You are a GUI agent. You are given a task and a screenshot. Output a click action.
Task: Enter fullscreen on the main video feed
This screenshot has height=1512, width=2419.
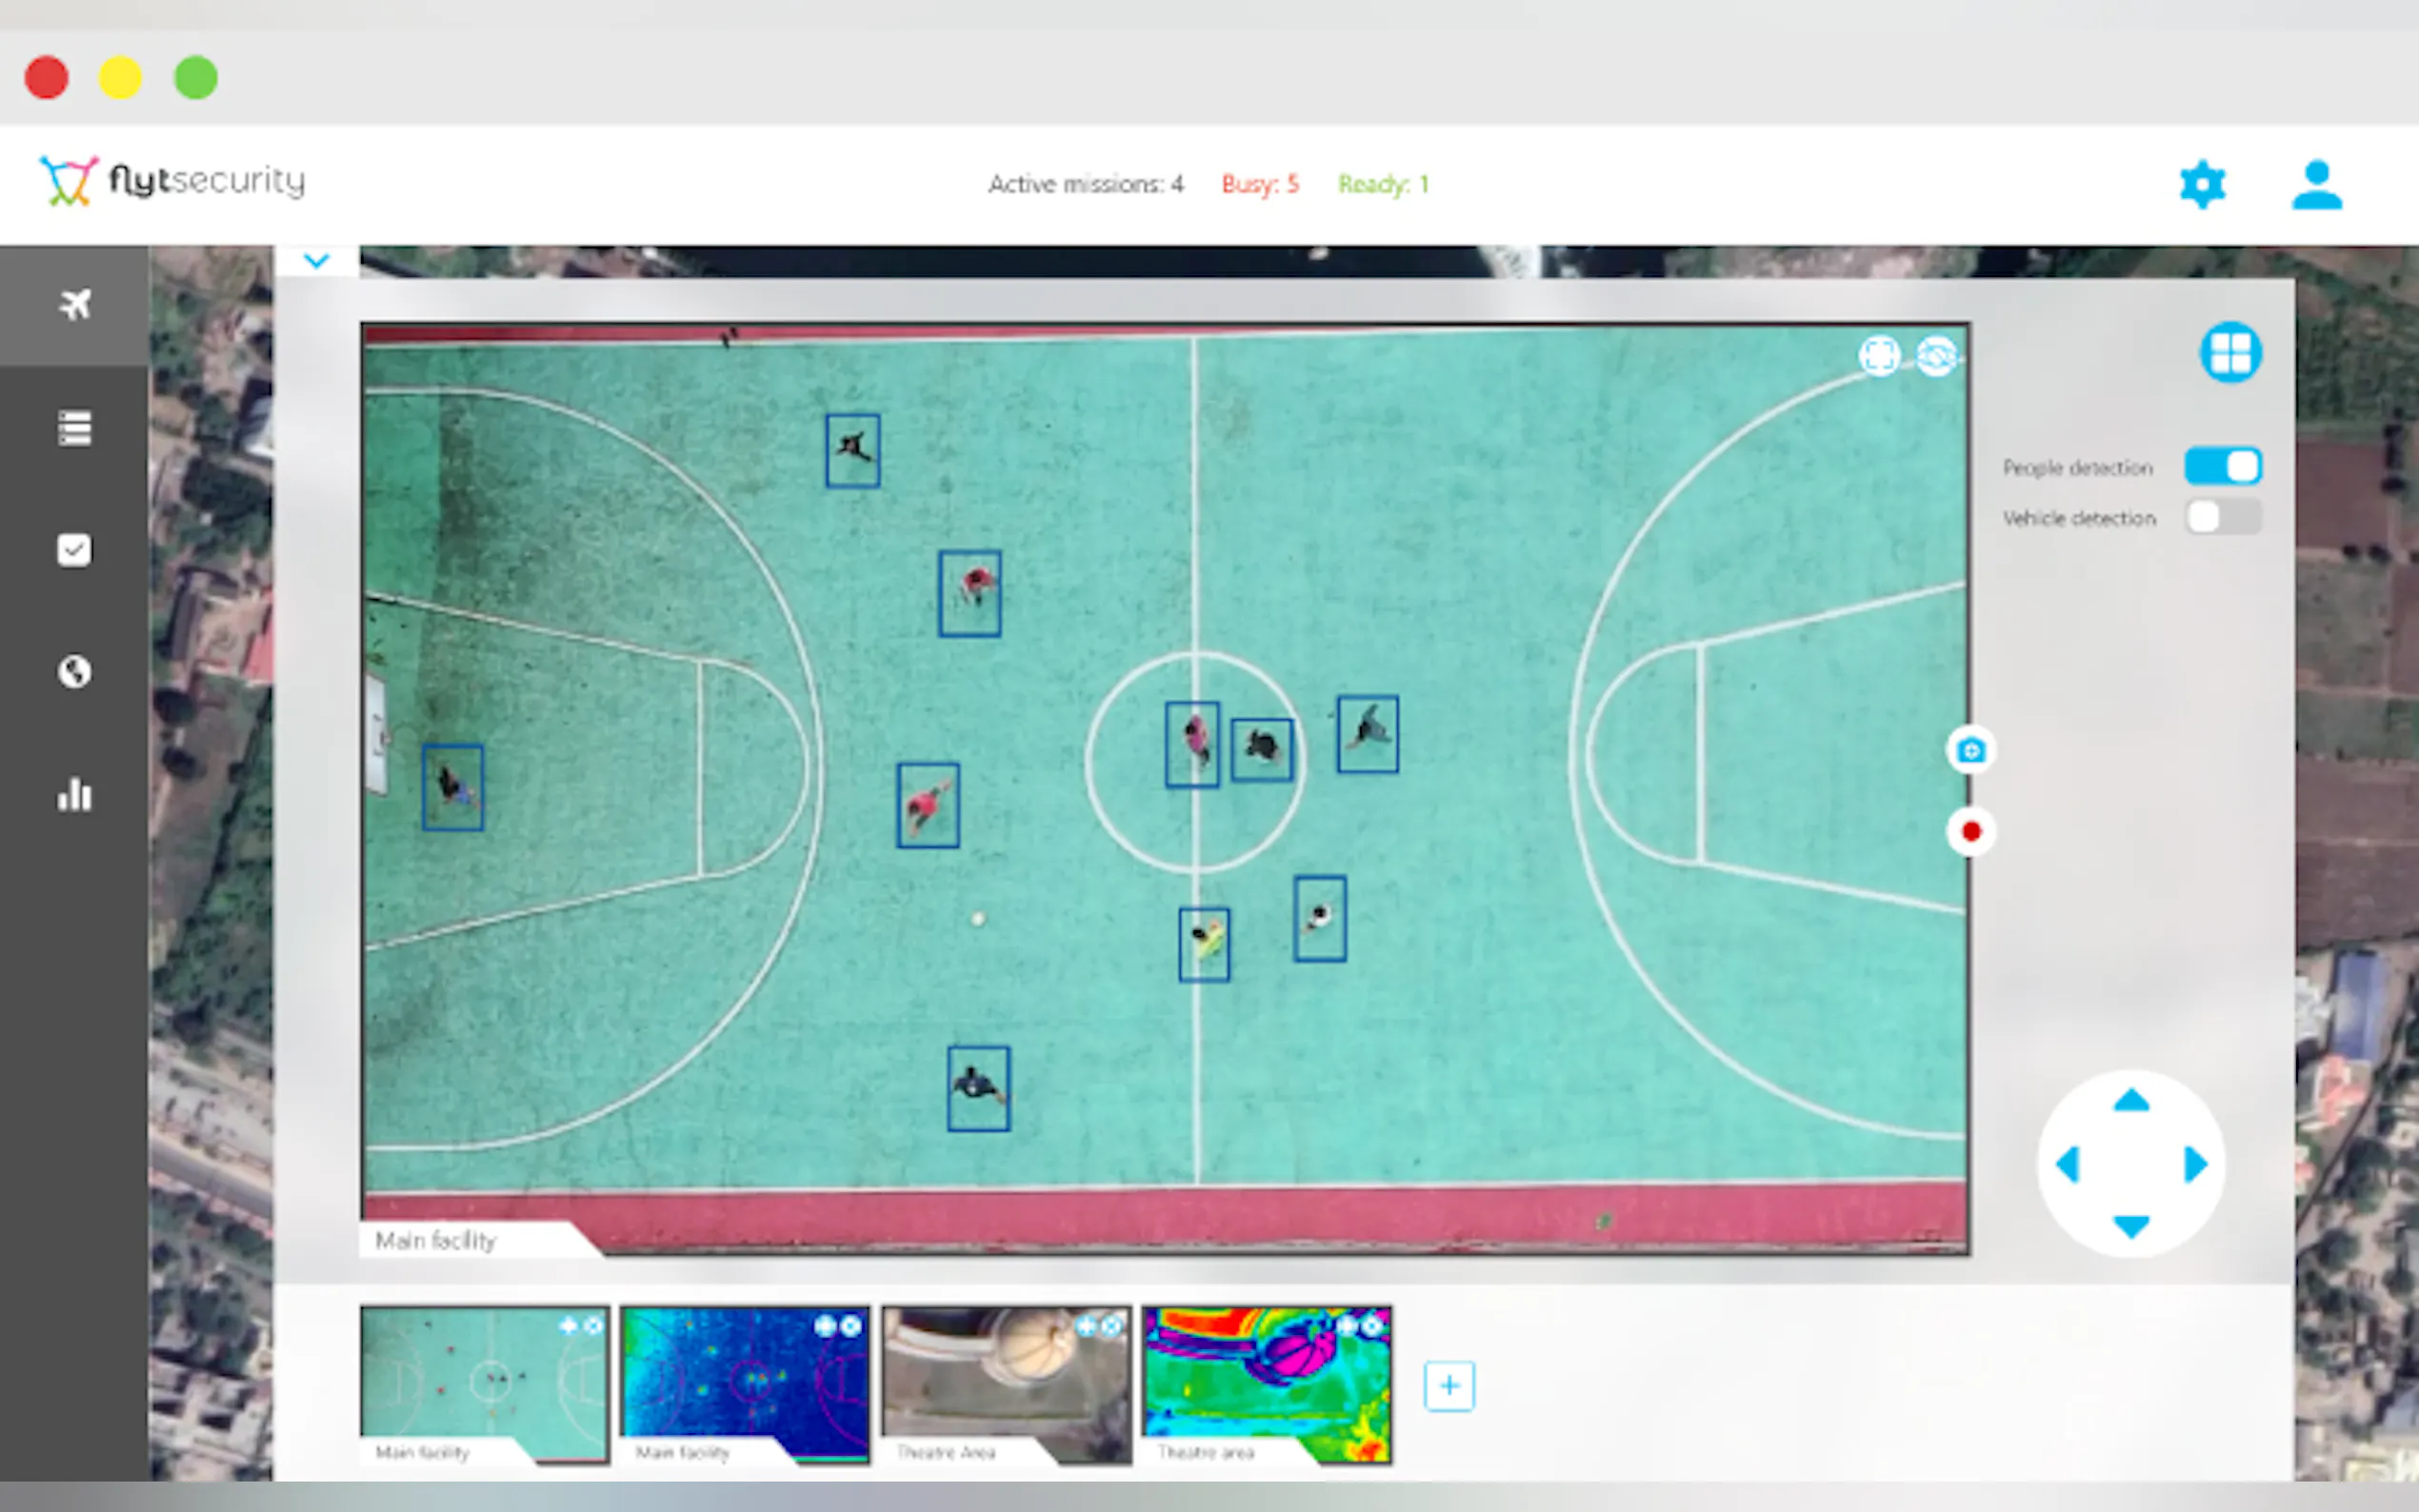[1878, 356]
